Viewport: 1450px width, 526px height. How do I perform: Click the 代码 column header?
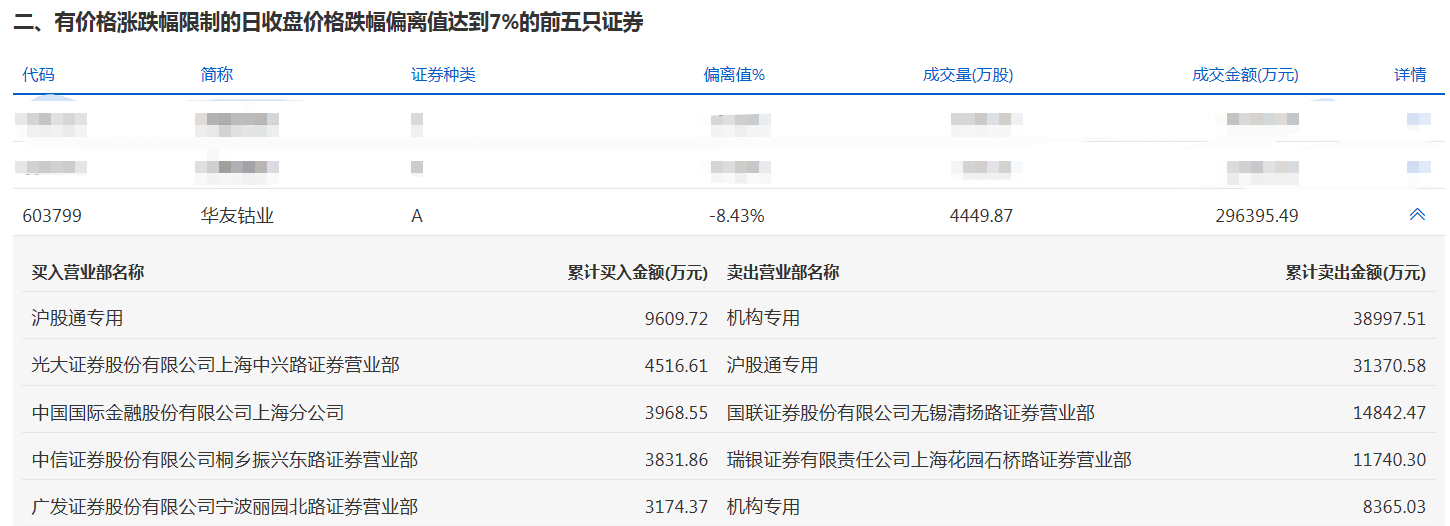(38, 75)
